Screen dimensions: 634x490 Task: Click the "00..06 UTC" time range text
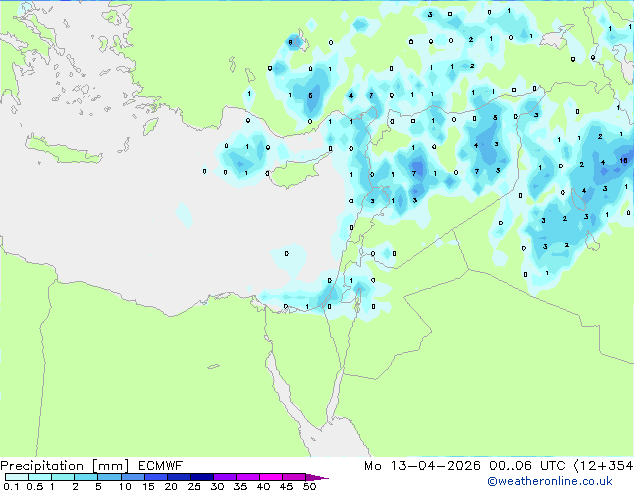coord(527,466)
